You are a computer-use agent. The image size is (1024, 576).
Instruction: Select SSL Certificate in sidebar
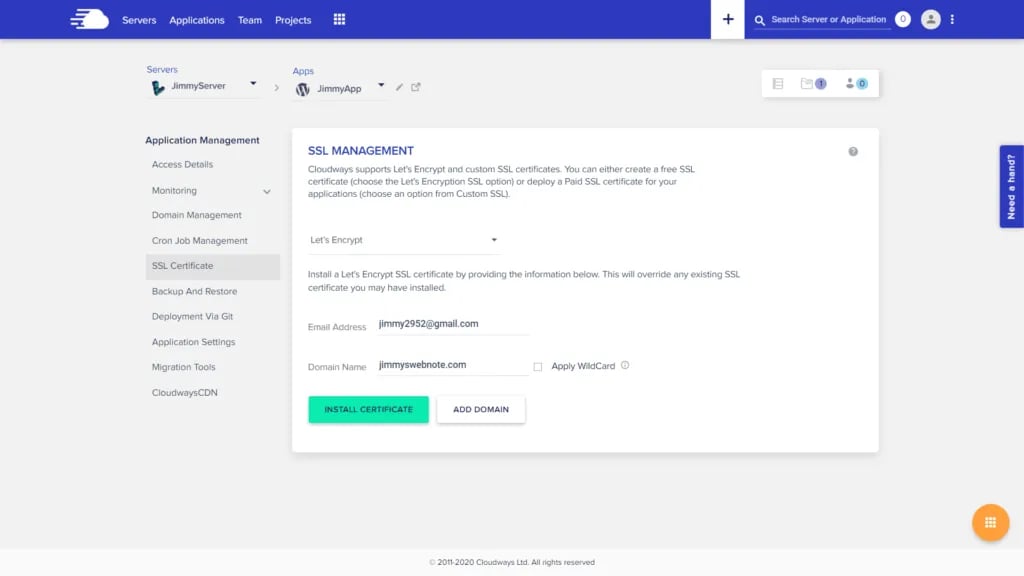(x=213, y=266)
